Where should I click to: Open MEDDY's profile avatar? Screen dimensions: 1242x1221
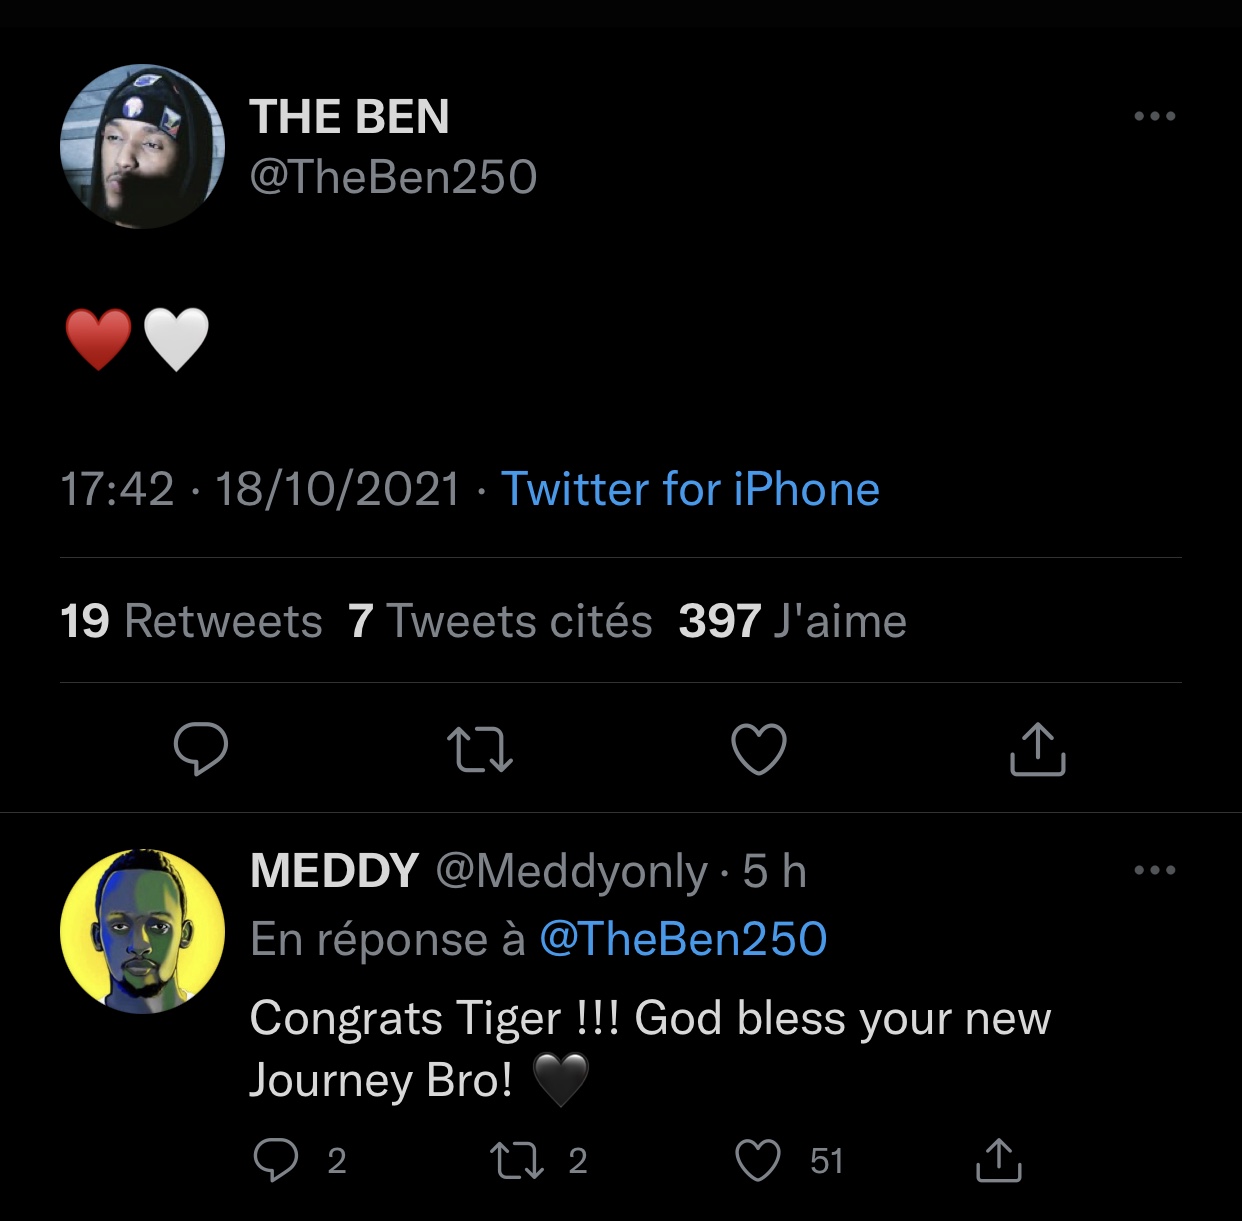click(x=142, y=931)
